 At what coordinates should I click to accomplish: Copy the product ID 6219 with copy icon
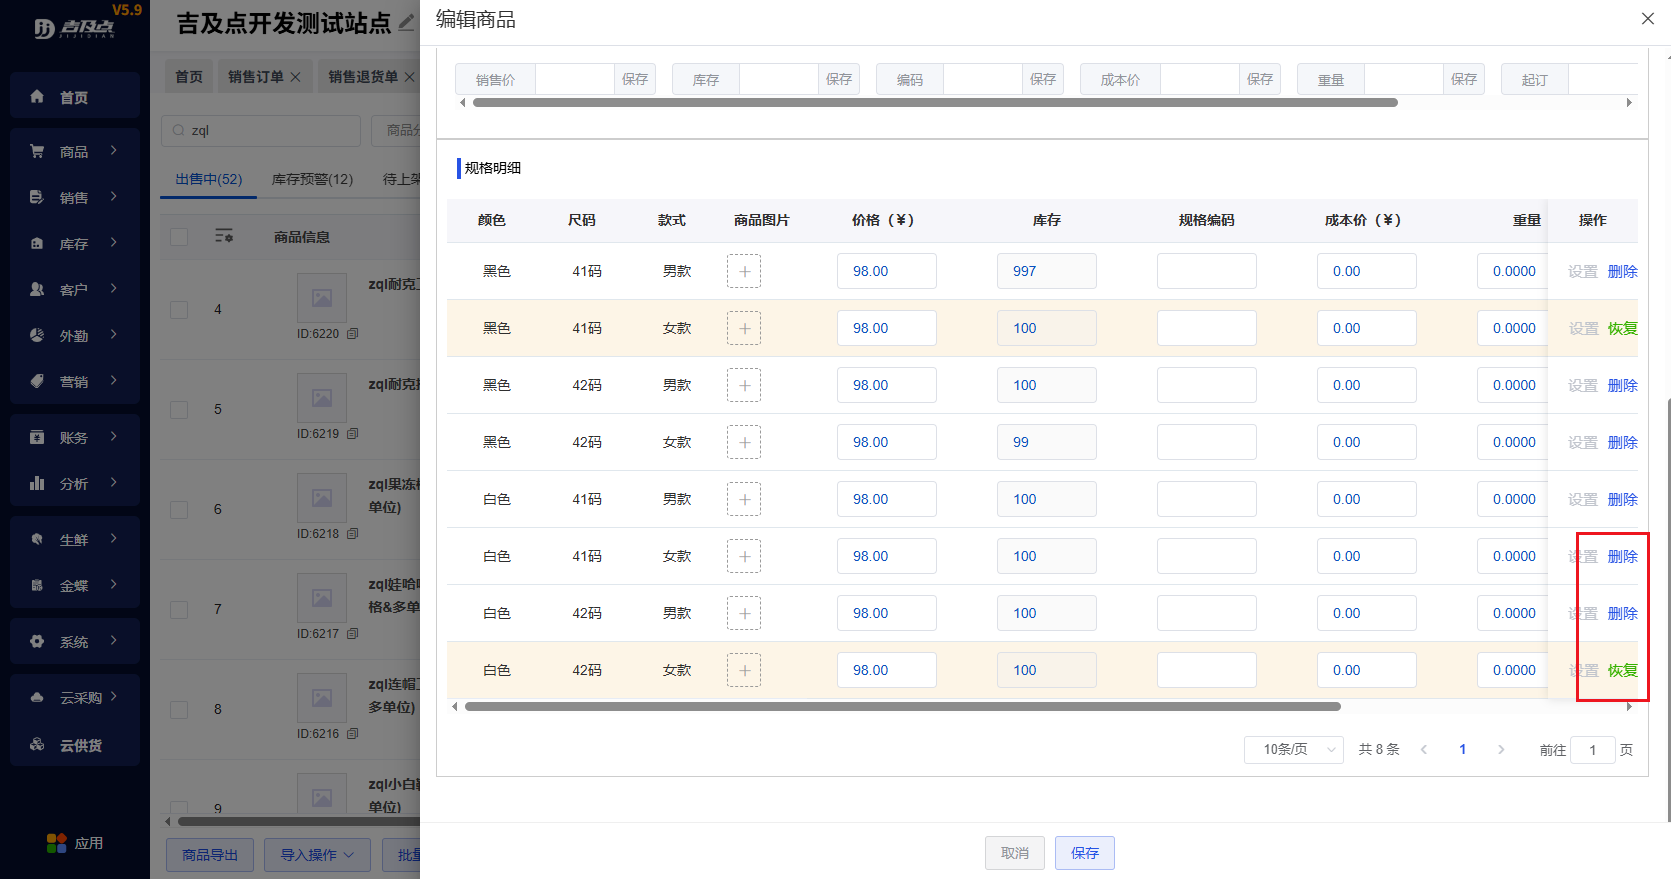click(x=353, y=434)
